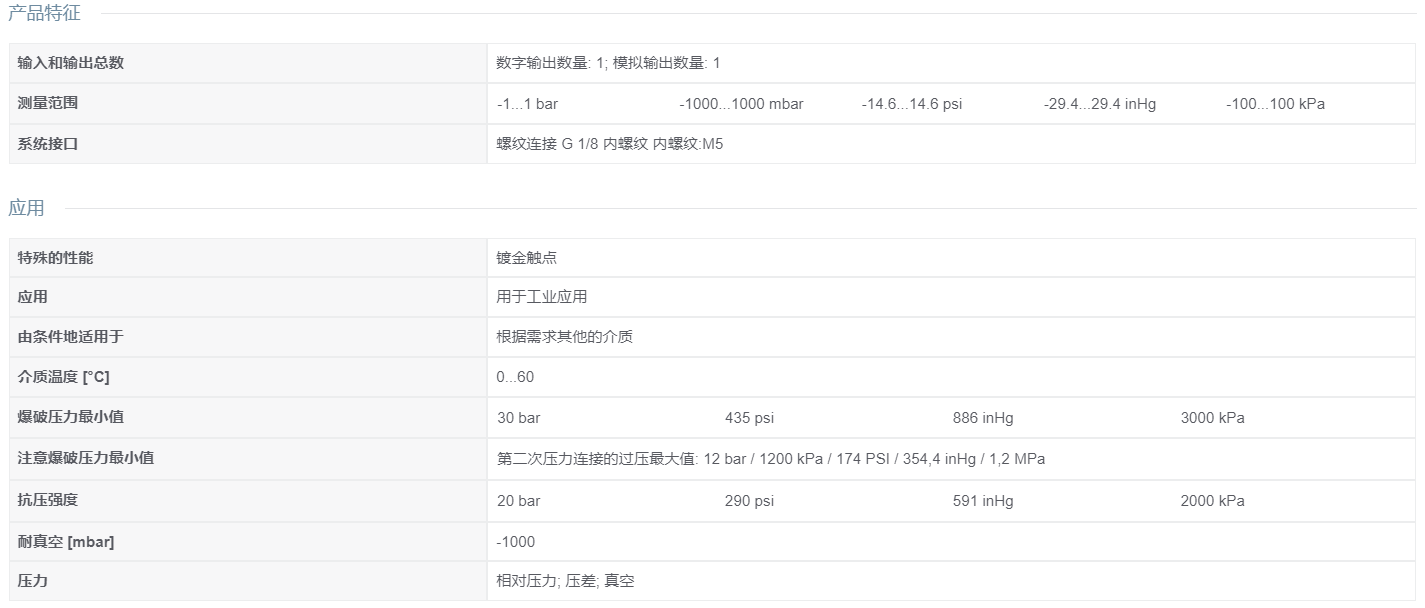Select the 3000 kPa value
The height and width of the screenshot is (608, 1425).
pyautogui.click(x=1213, y=418)
